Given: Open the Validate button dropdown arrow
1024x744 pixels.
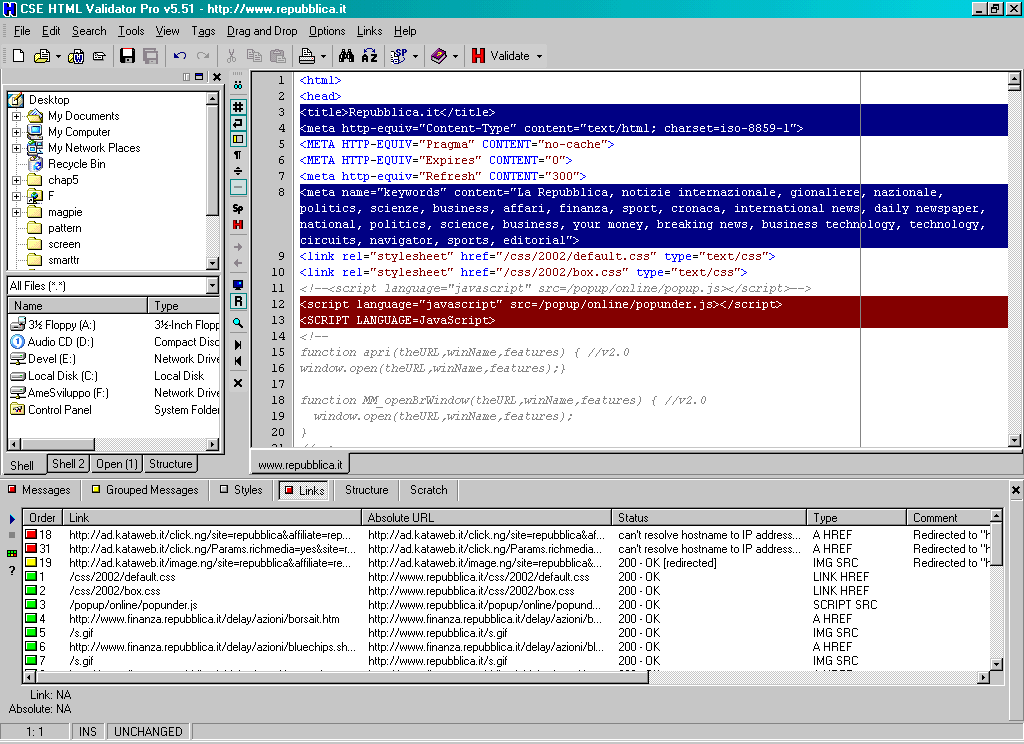Looking at the screenshot, I should coord(540,56).
